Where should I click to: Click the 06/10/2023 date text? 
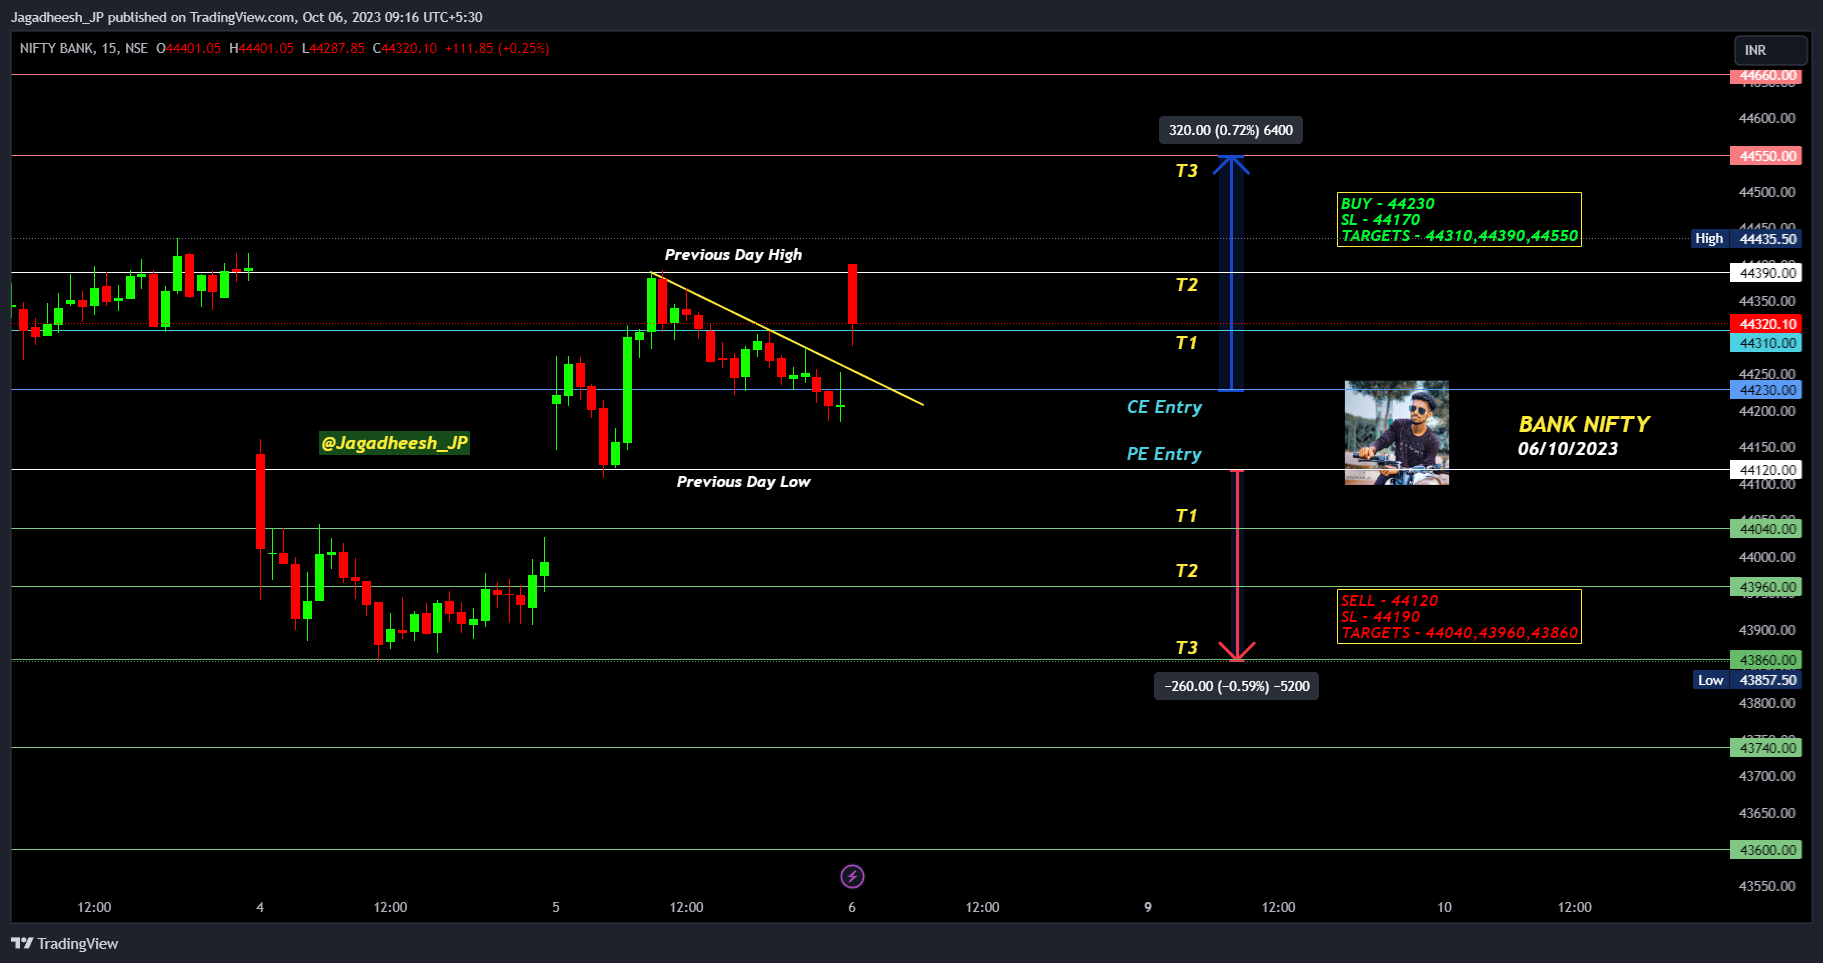[1568, 449]
